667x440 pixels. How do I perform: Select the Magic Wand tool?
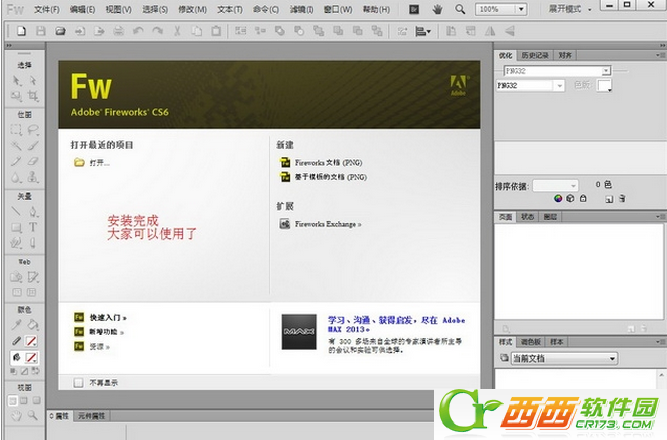[x=17, y=146]
